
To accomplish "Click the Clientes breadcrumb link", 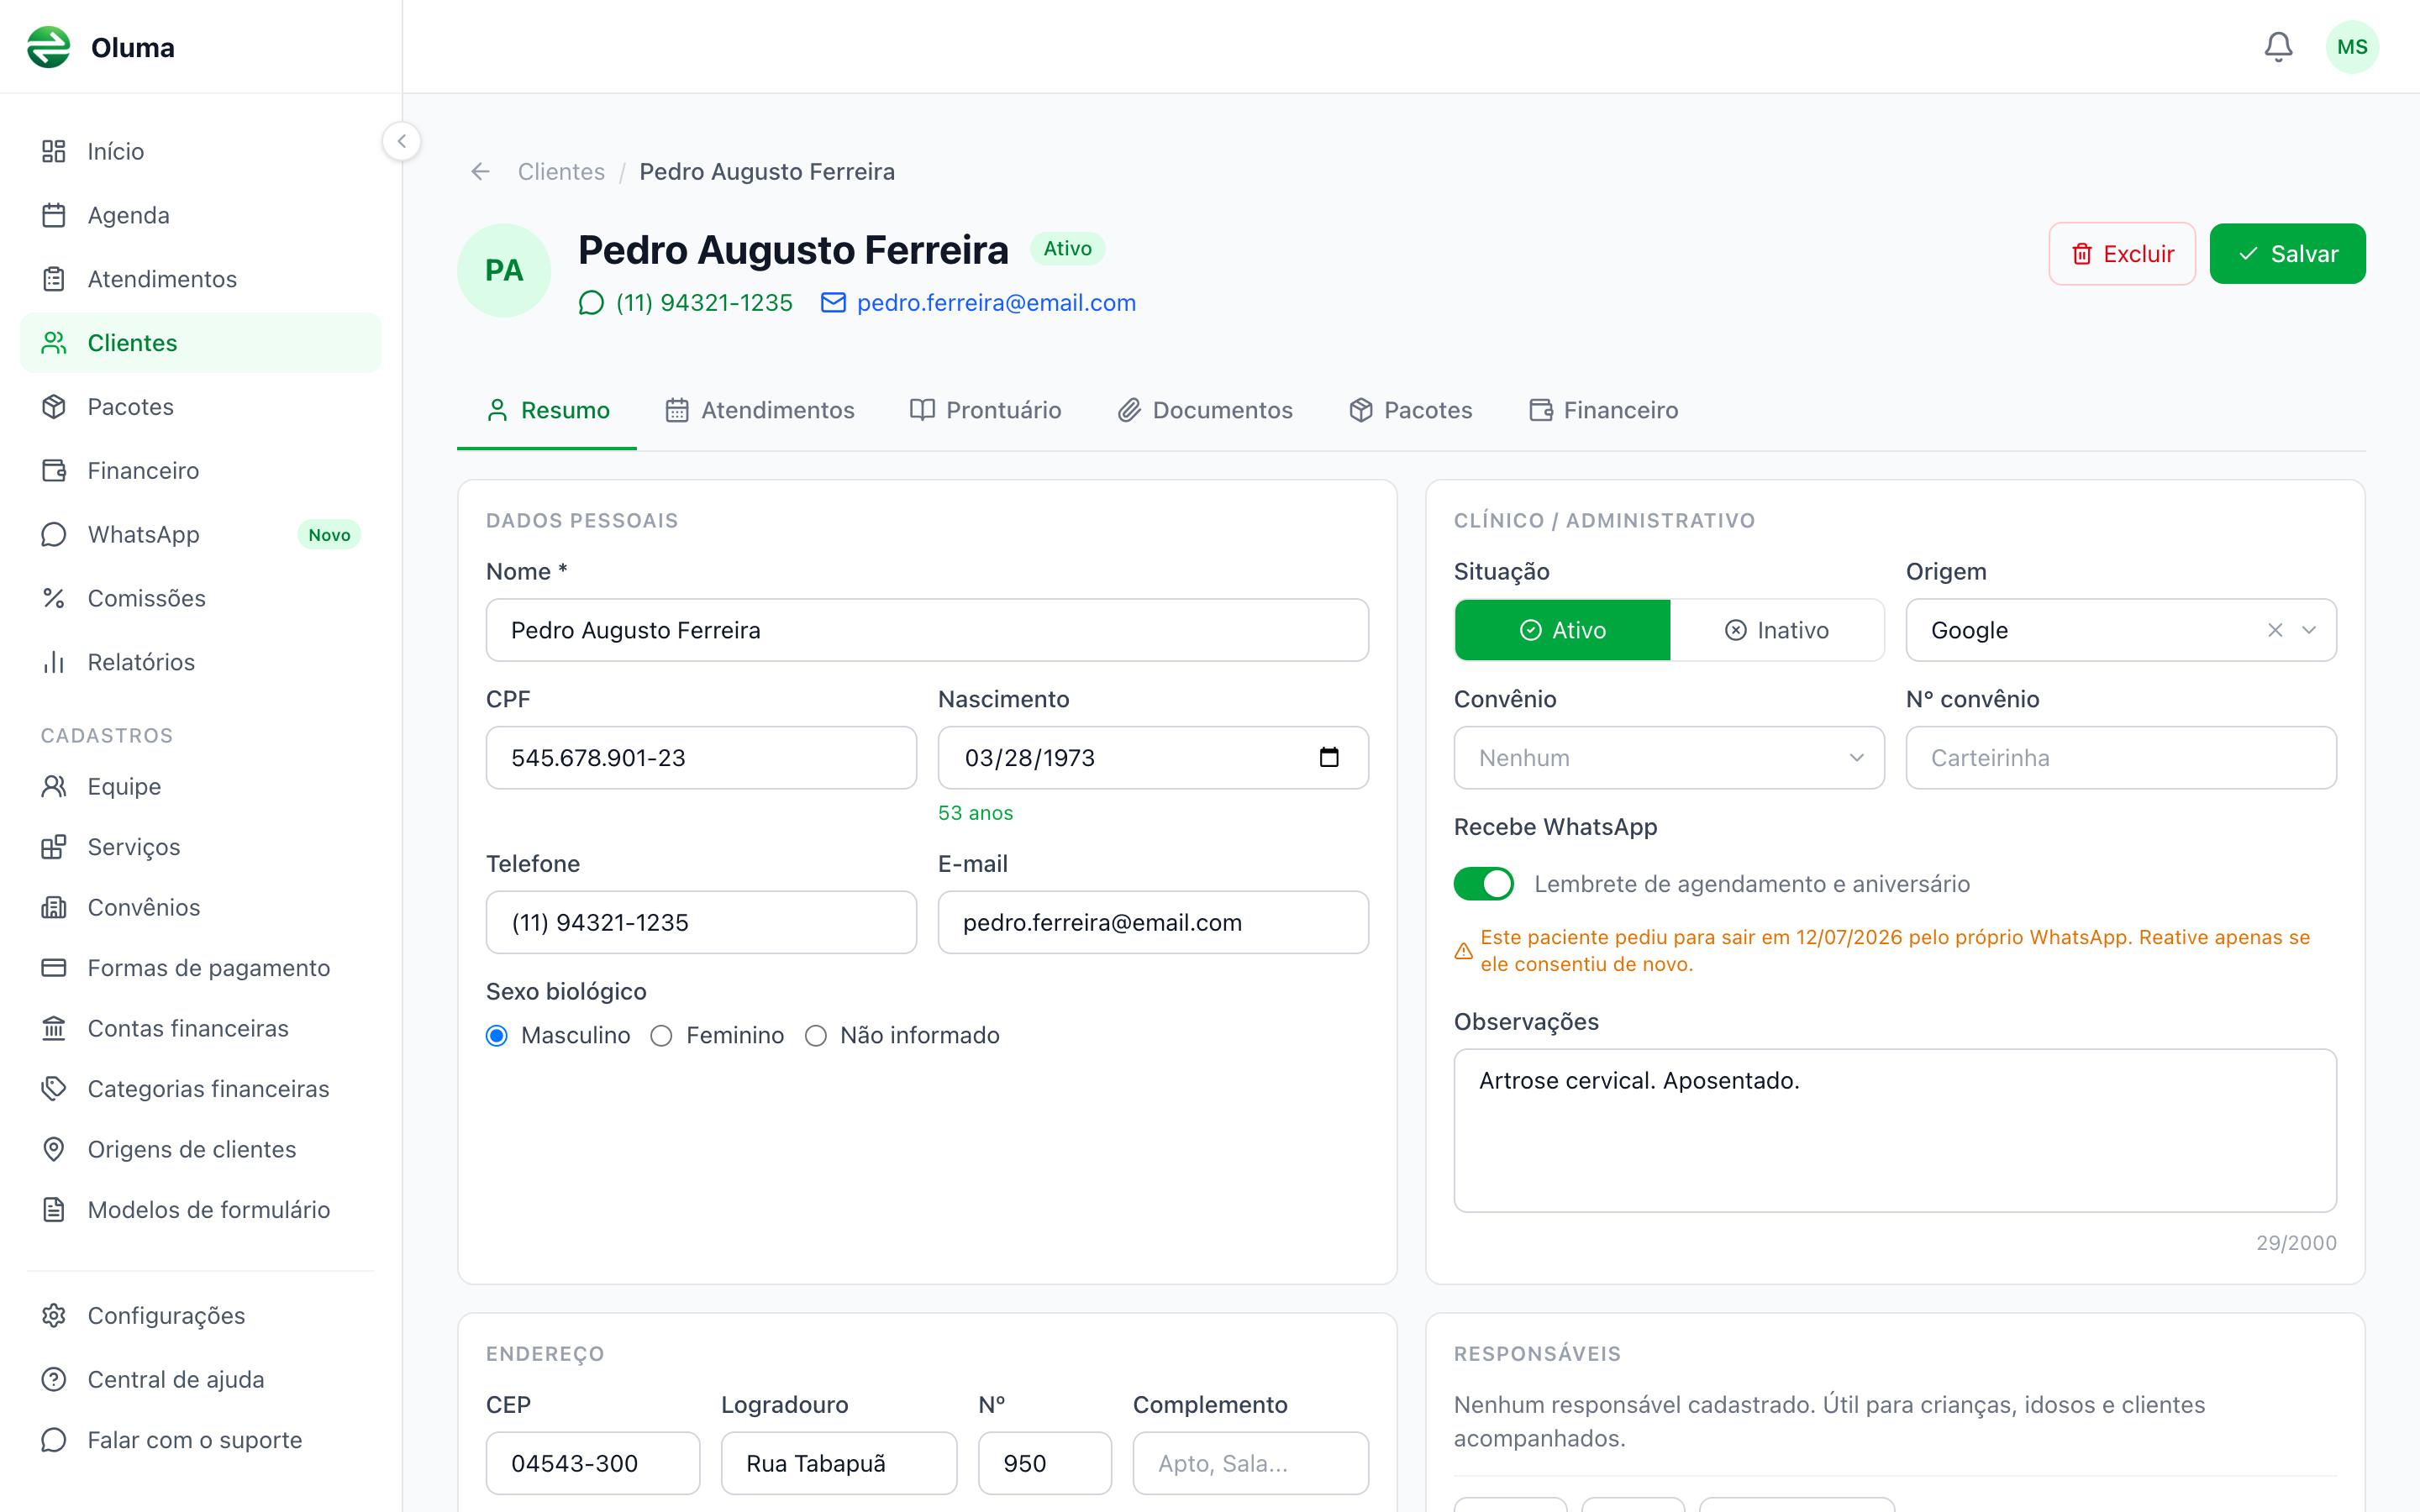I will coord(561,172).
